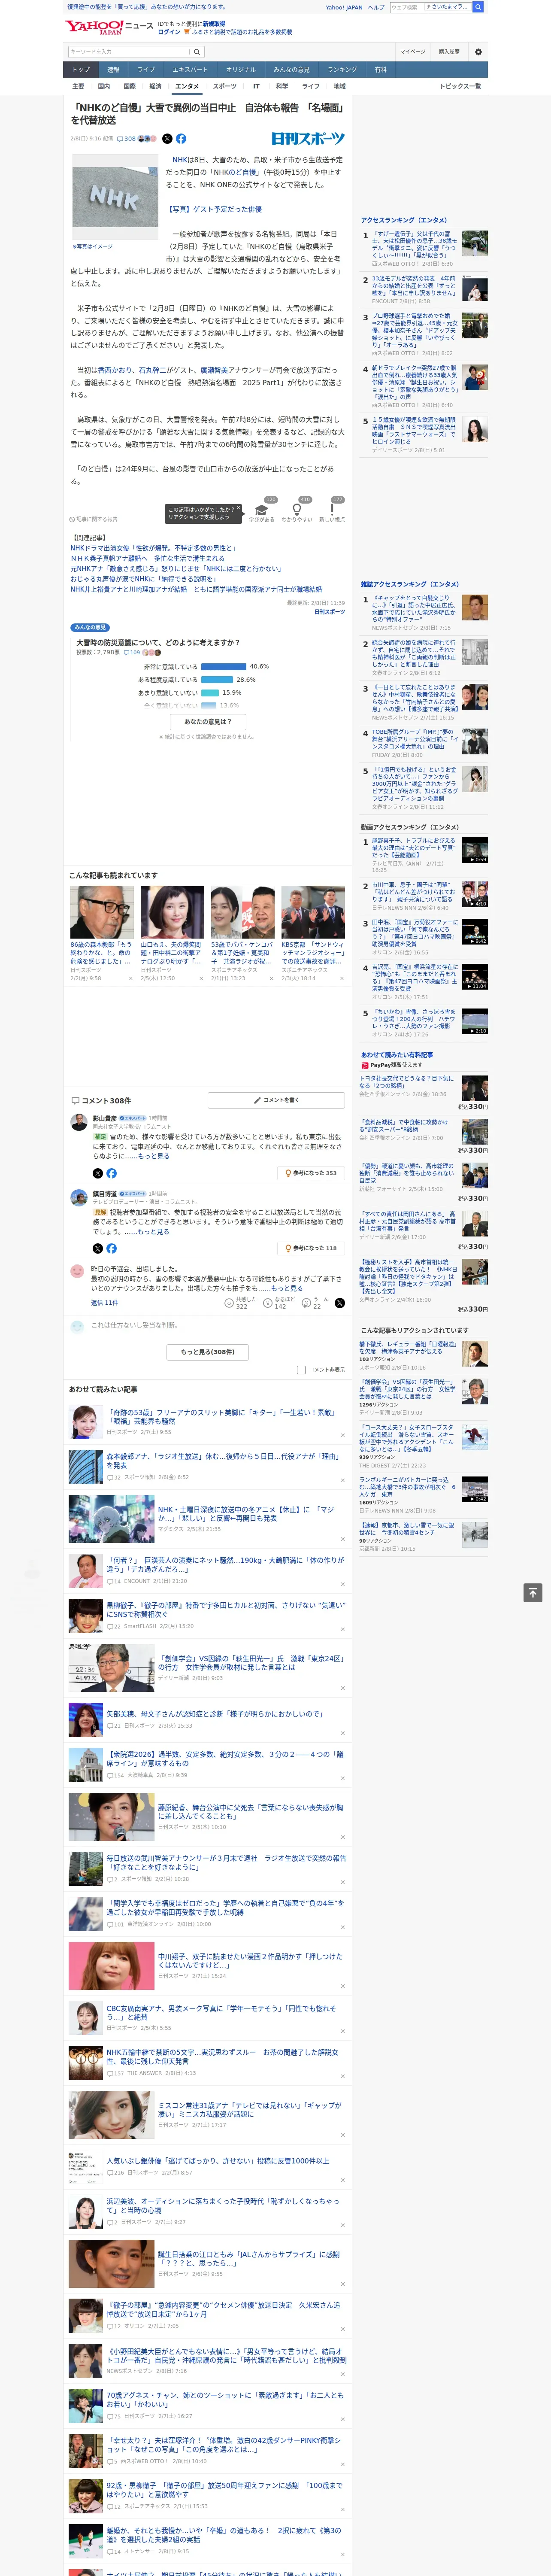Click the magnifier icon beside the keyword field
The height and width of the screenshot is (2576, 551).
(x=197, y=51)
